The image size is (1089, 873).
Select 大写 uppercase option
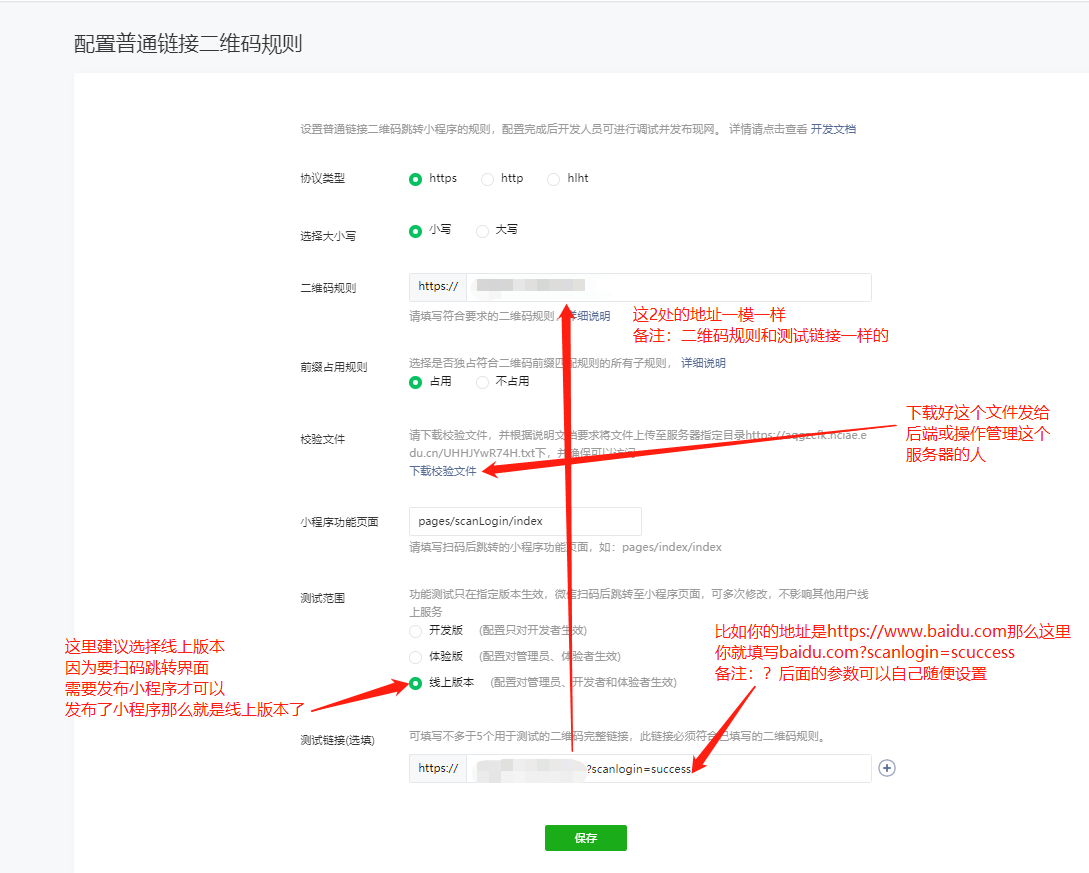(482, 231)
